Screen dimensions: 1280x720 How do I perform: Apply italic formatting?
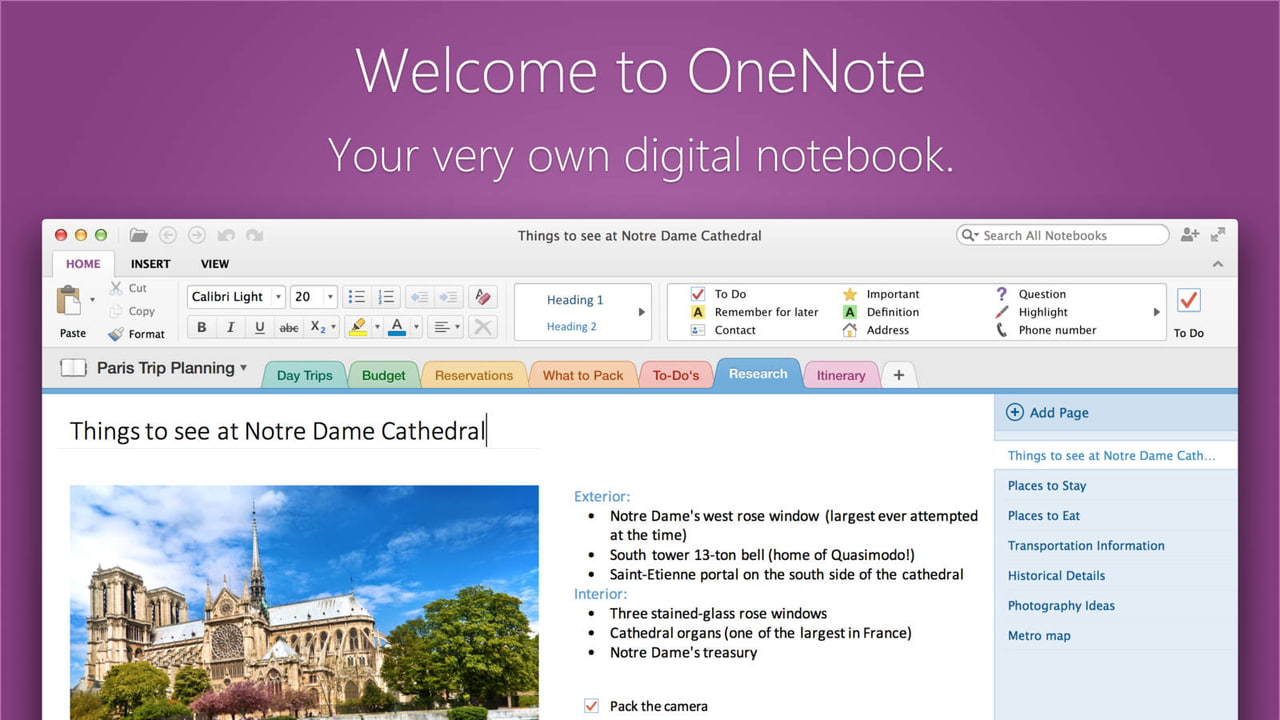(231, 327)
